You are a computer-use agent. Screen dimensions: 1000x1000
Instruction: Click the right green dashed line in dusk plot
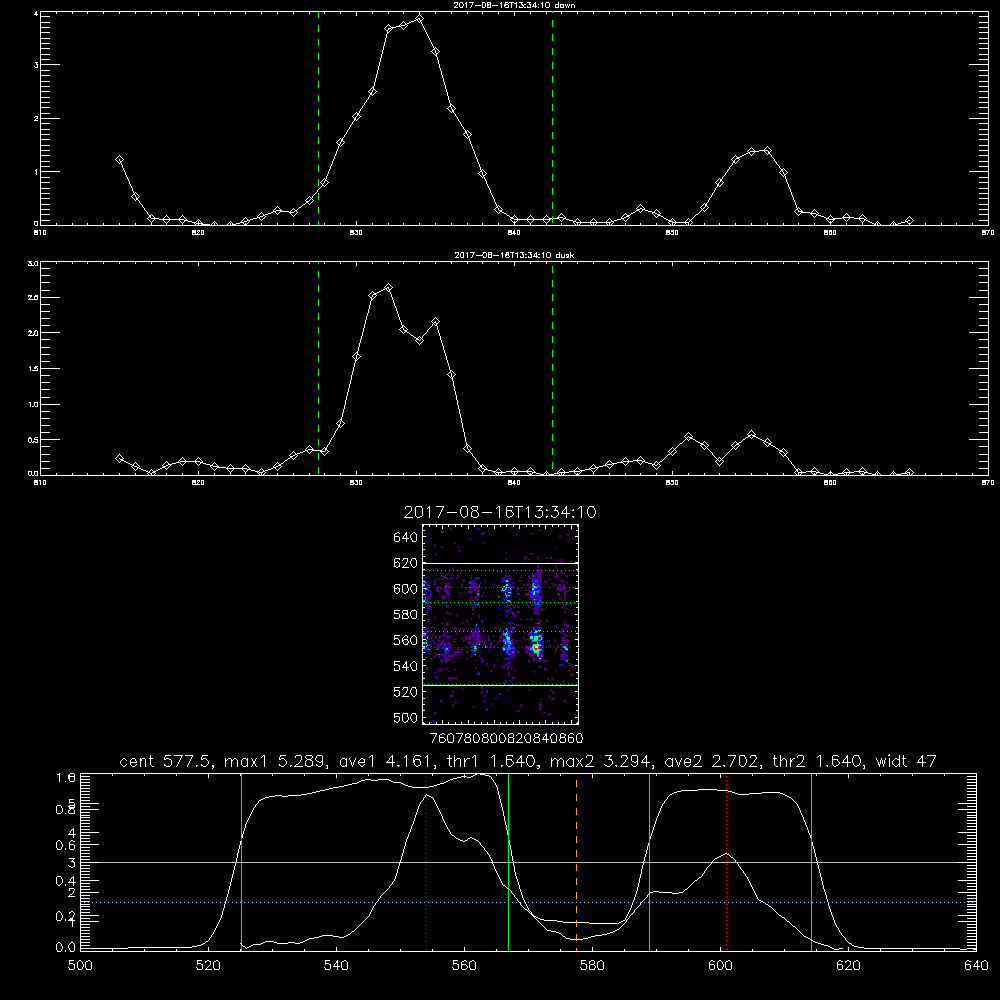tap(552, 368)
